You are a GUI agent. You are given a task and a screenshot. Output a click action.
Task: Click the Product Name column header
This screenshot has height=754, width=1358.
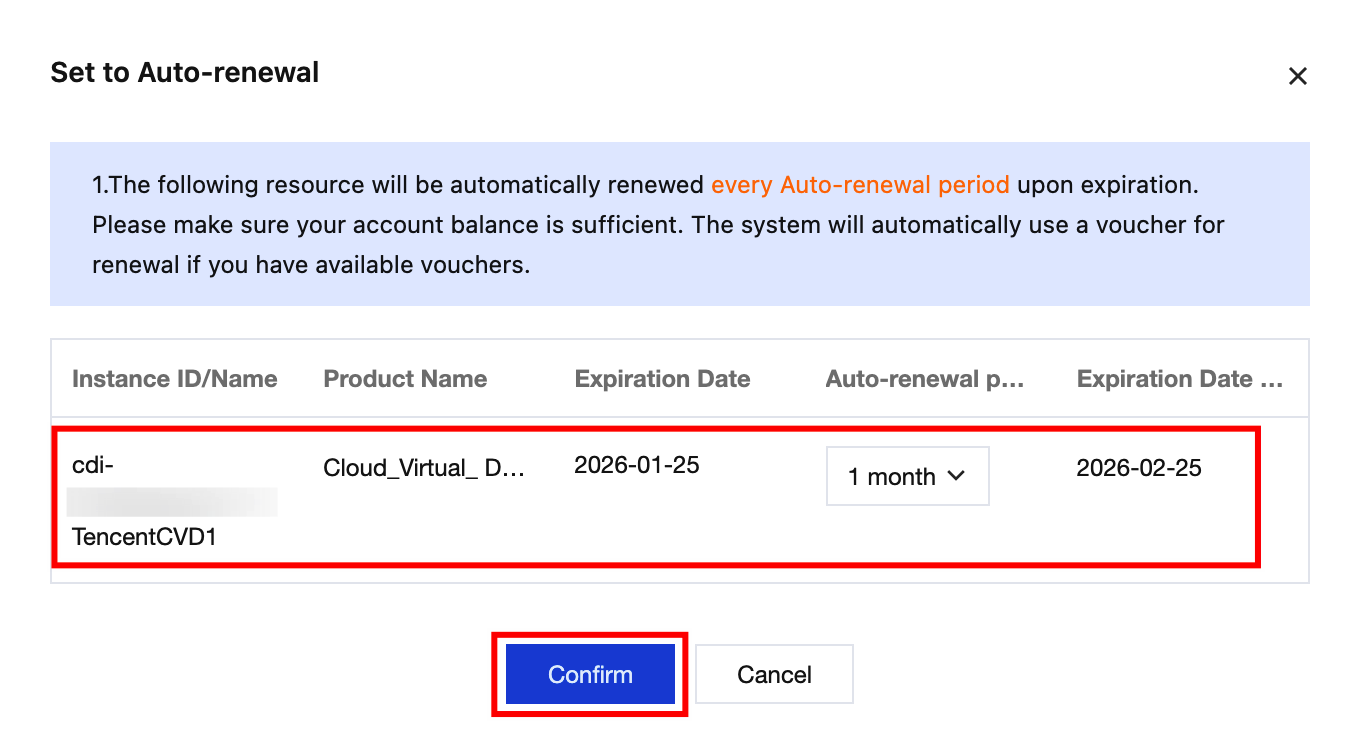pos(405,379)
